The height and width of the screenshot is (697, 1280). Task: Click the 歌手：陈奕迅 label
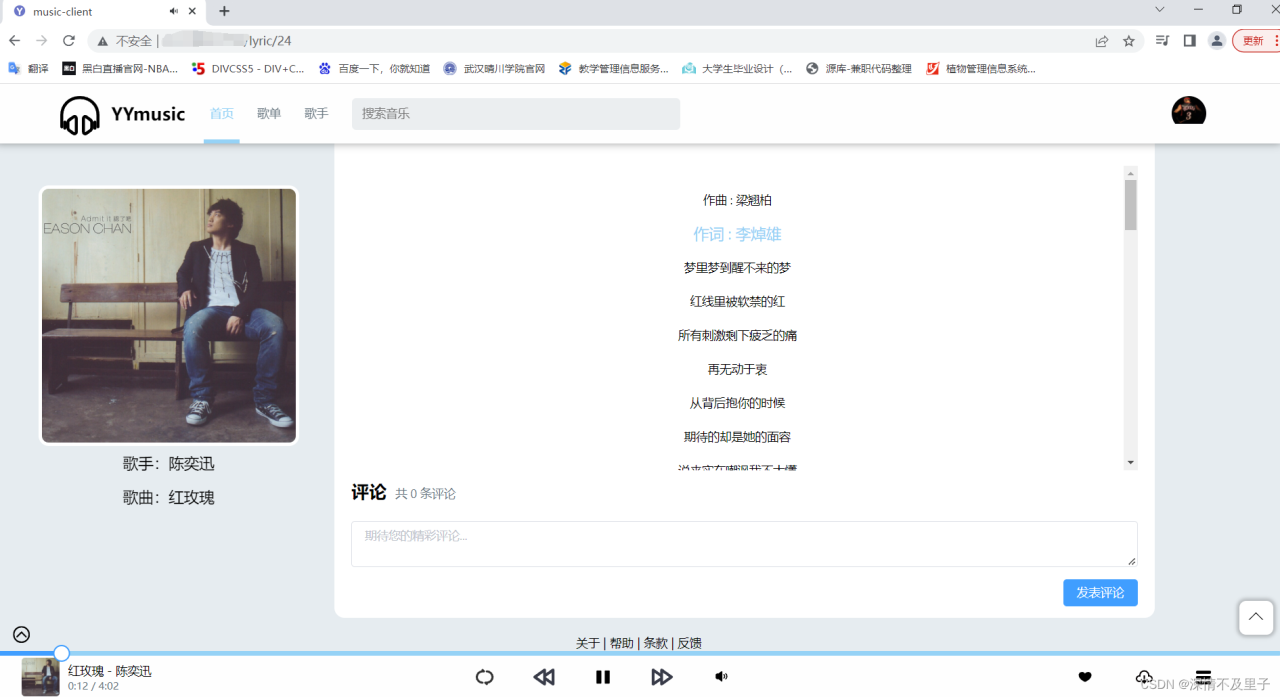169,464
